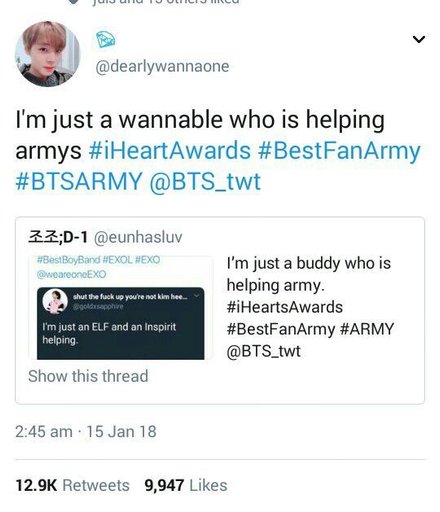Open the 2:45 am 15 Jan 18 timestamp
440x512 pixels.
tap(86, 432)
